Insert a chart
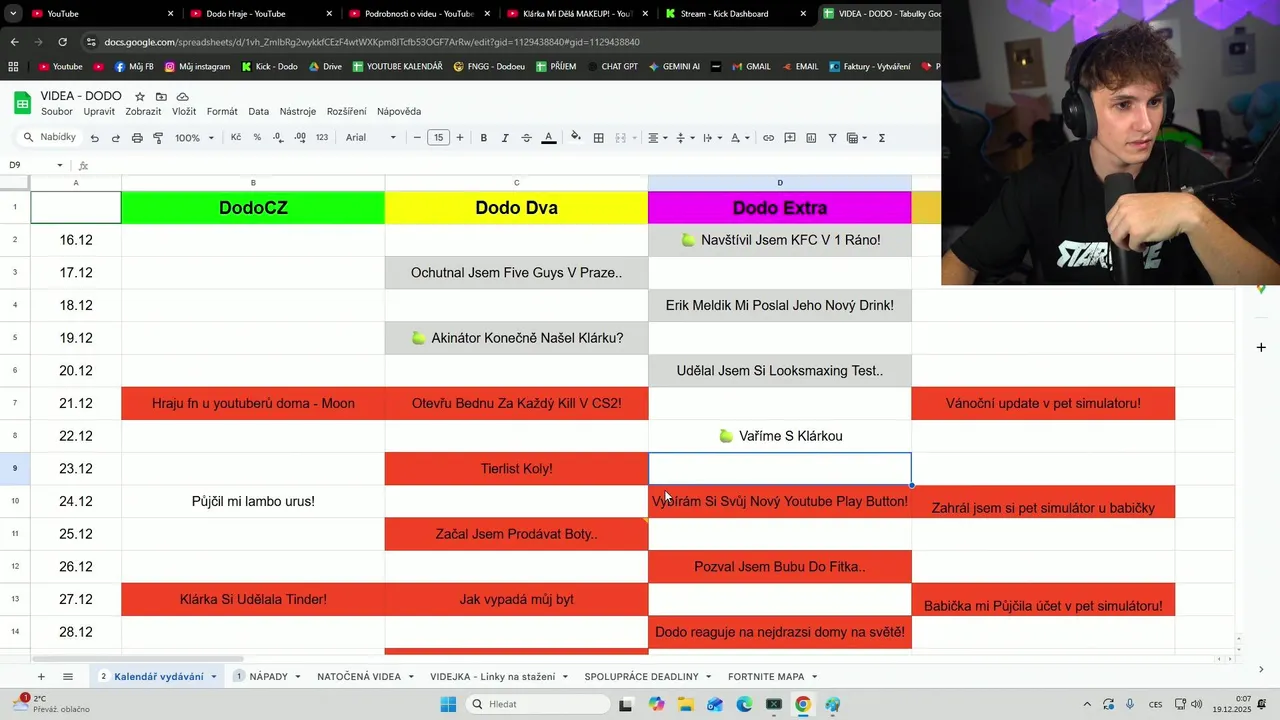Viewport: 1280px width, 720px height. point(811,138)
